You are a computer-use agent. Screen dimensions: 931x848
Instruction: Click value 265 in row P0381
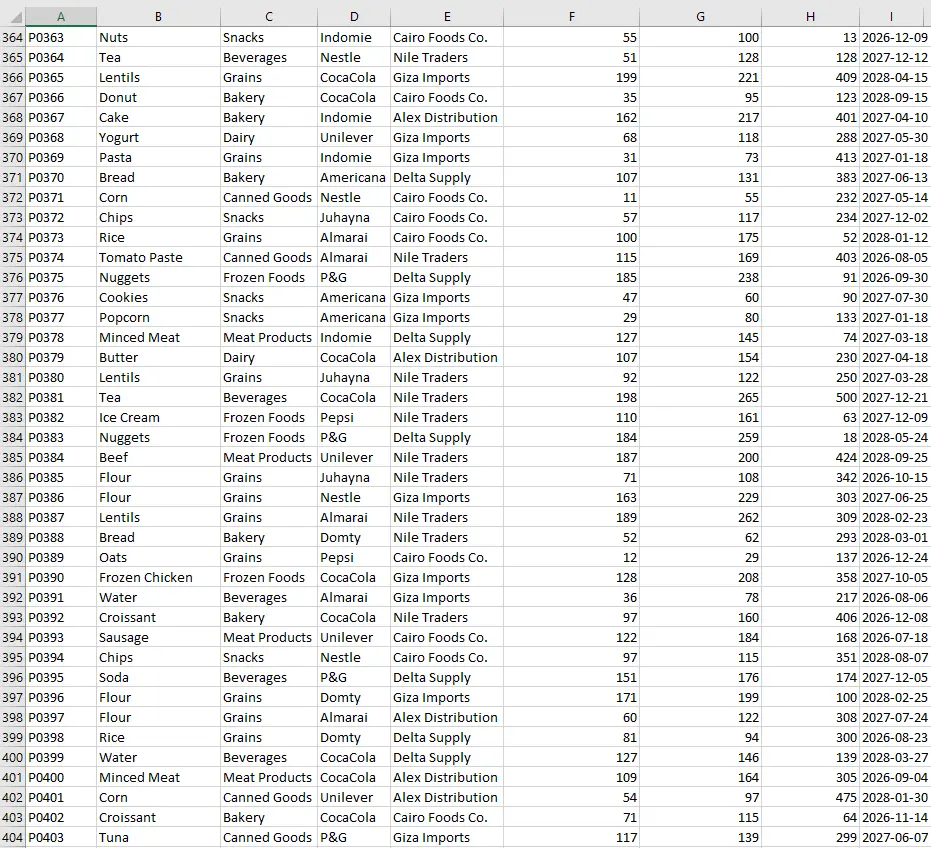[701, 397]
